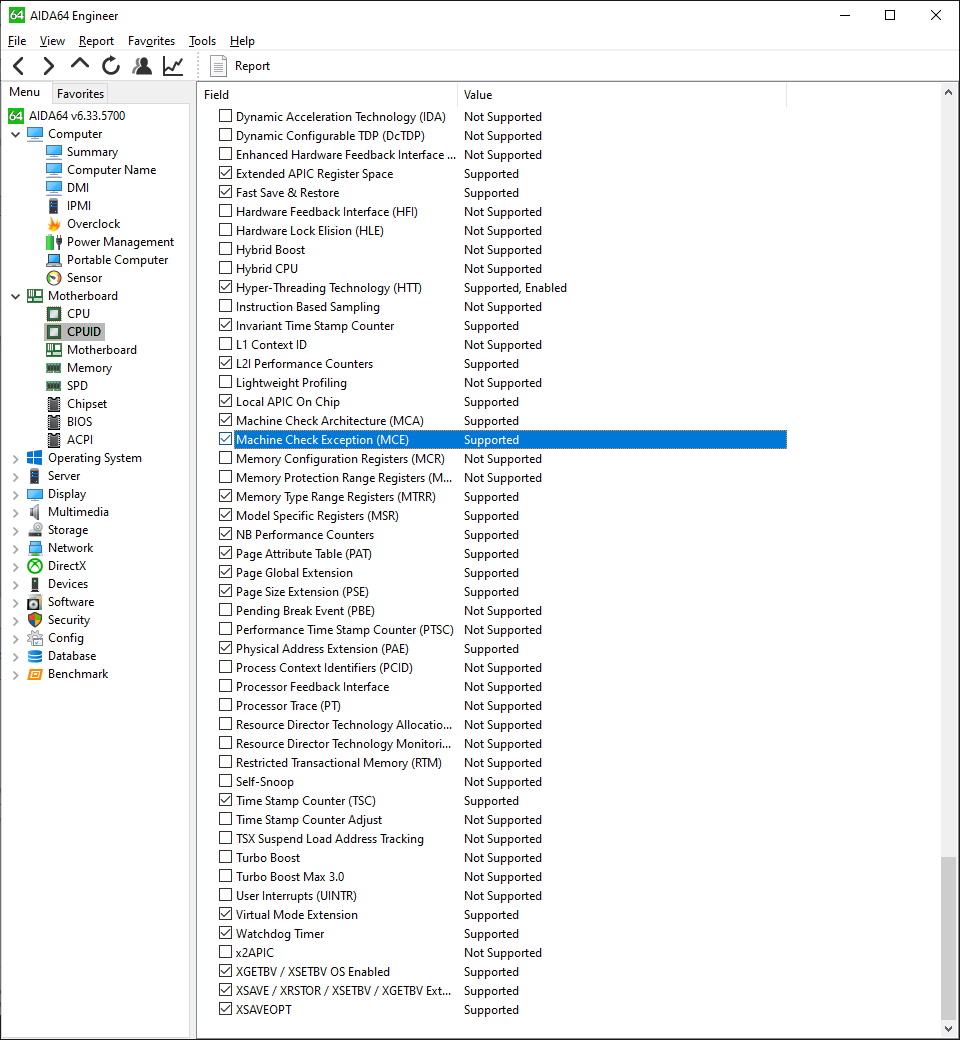Open Power Management battery icon

pyautogui.click(x=54, y=242)
